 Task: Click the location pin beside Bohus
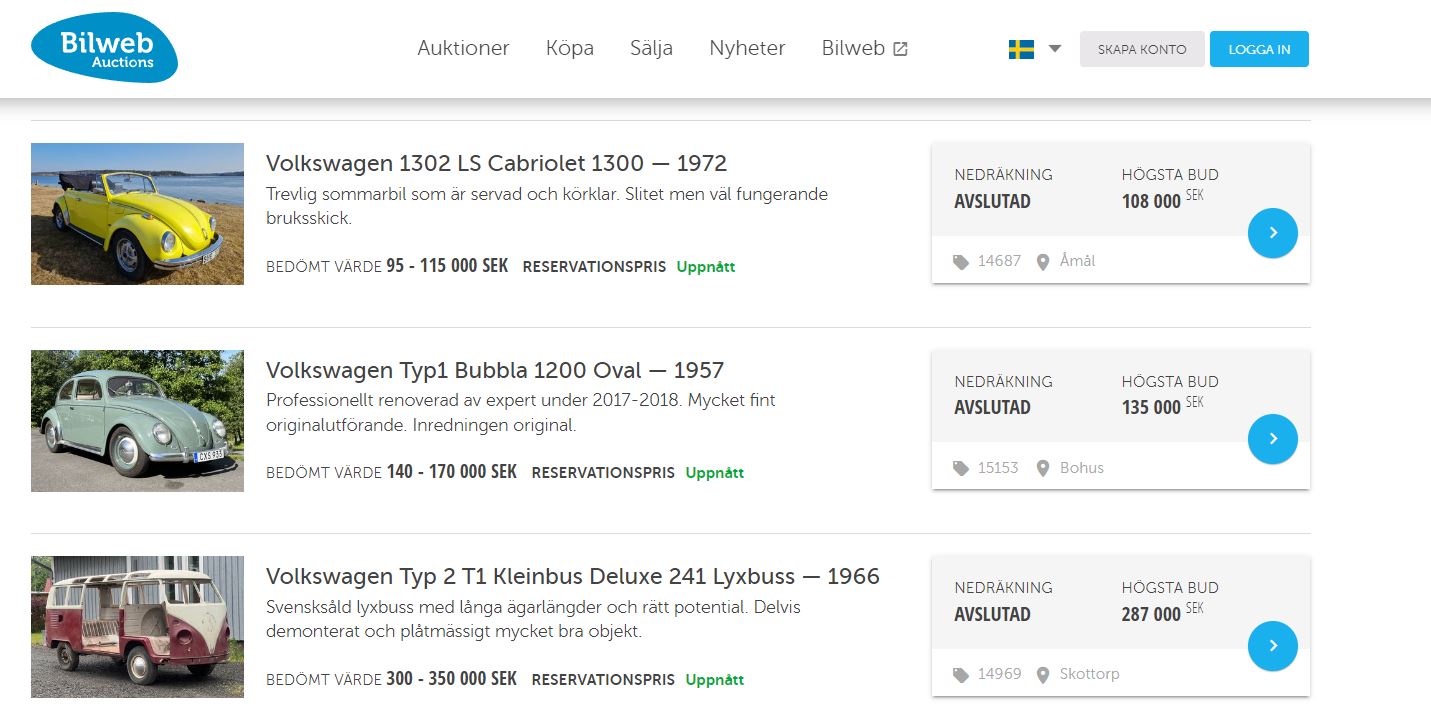point(1043,468)
